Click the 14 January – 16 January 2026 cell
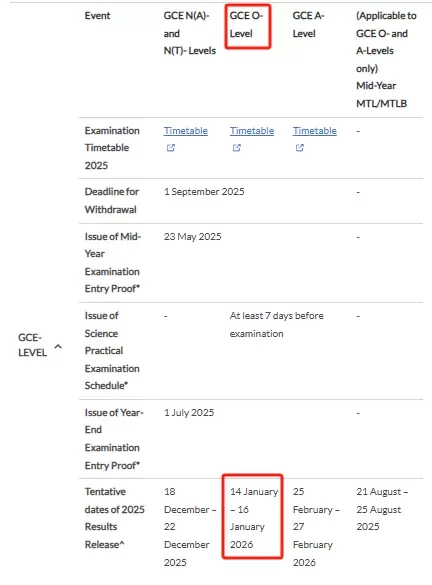 pos(254,518)
